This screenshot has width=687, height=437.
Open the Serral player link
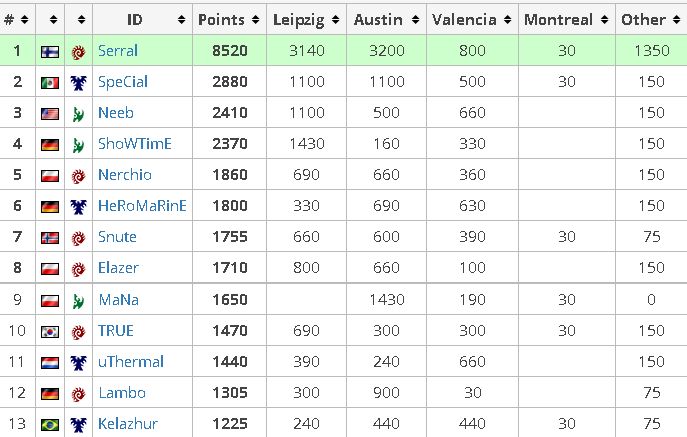[x=118, y=51]
